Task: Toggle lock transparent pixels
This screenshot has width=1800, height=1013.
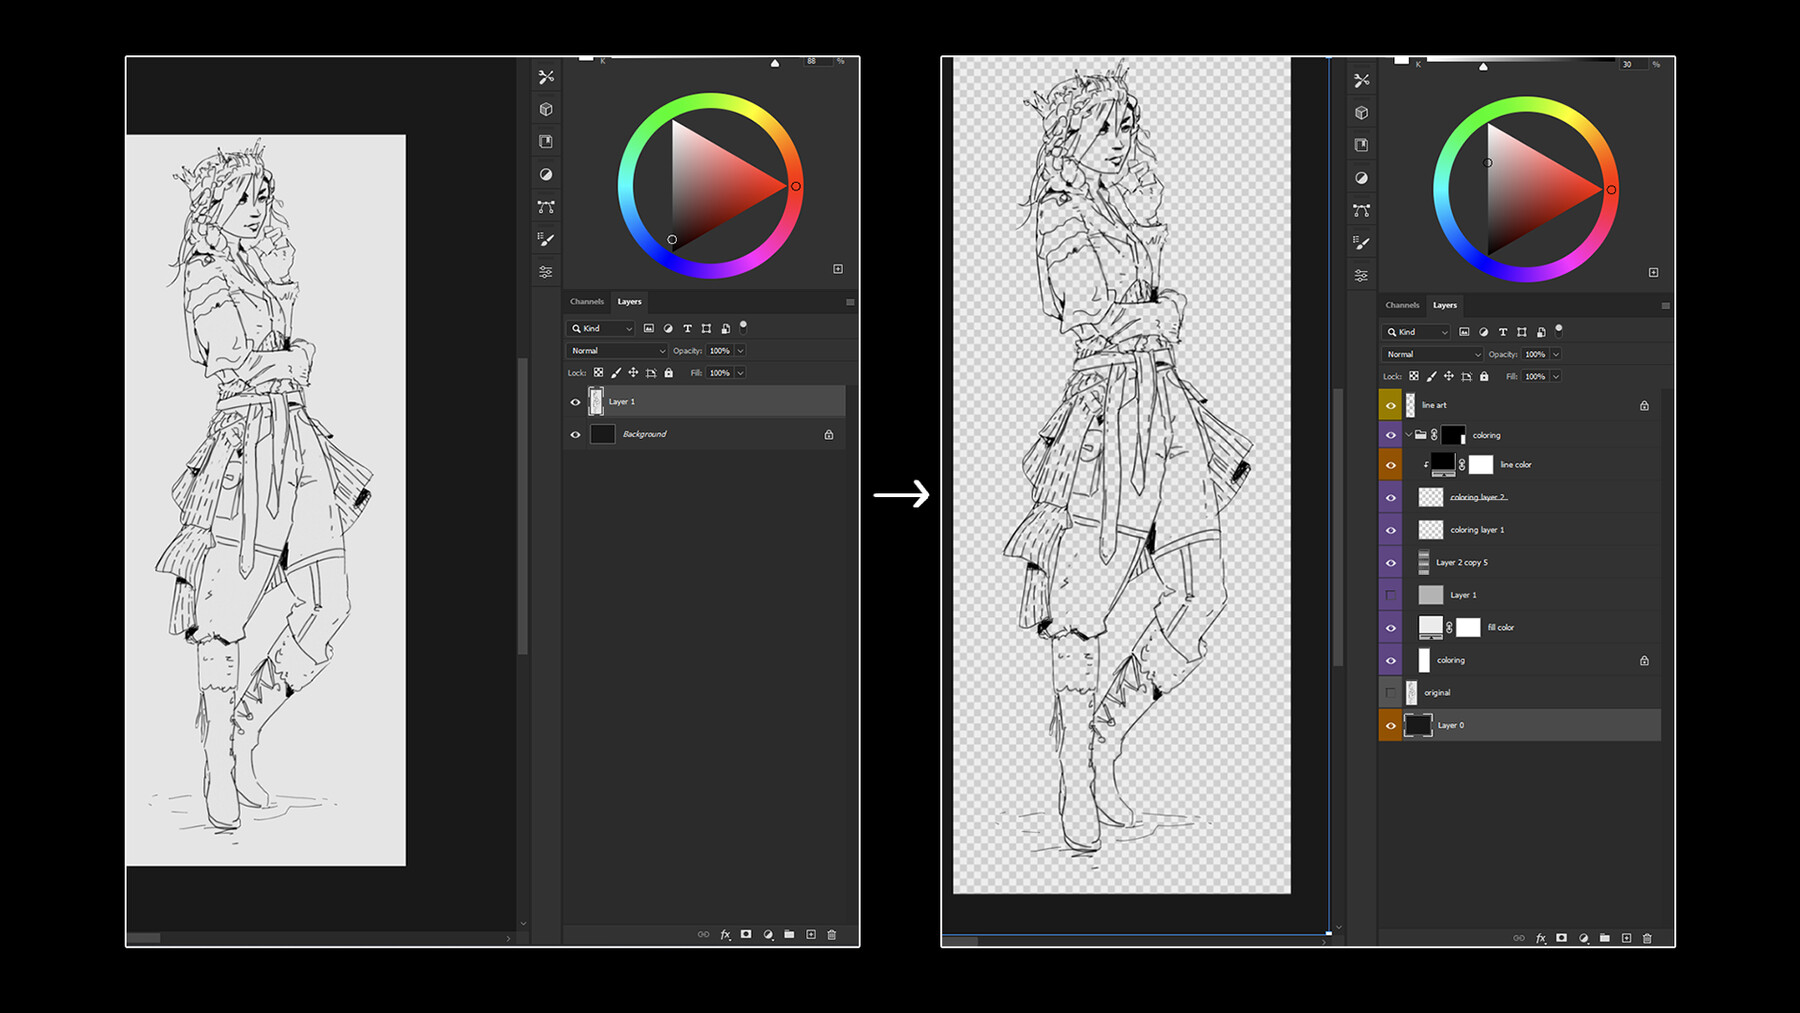Action: 597,372
